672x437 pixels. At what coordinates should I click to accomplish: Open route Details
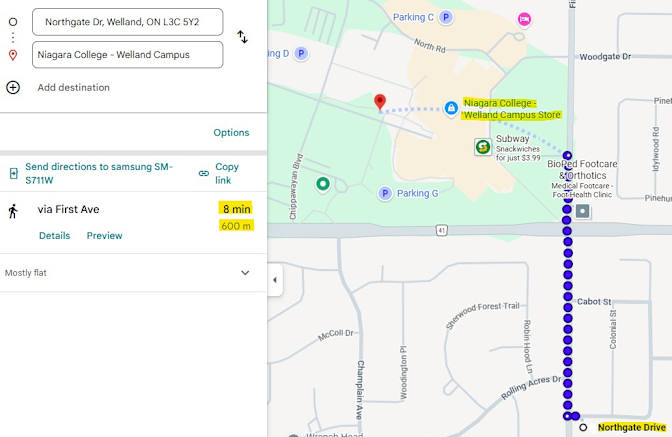[x=54, y=236]
